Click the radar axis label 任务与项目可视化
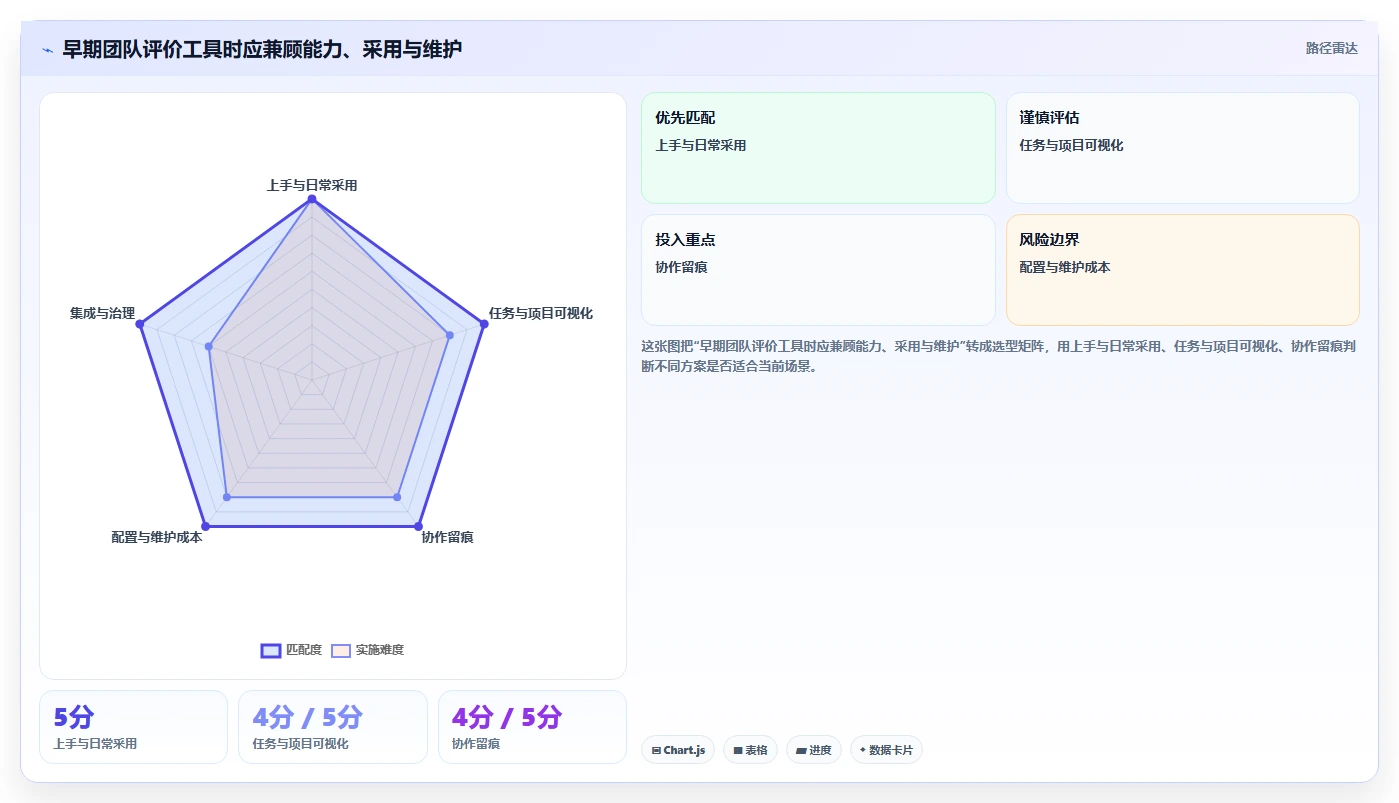Image resolution: width=1399 pixels, height=803 pixels. (x=541, y=313)
